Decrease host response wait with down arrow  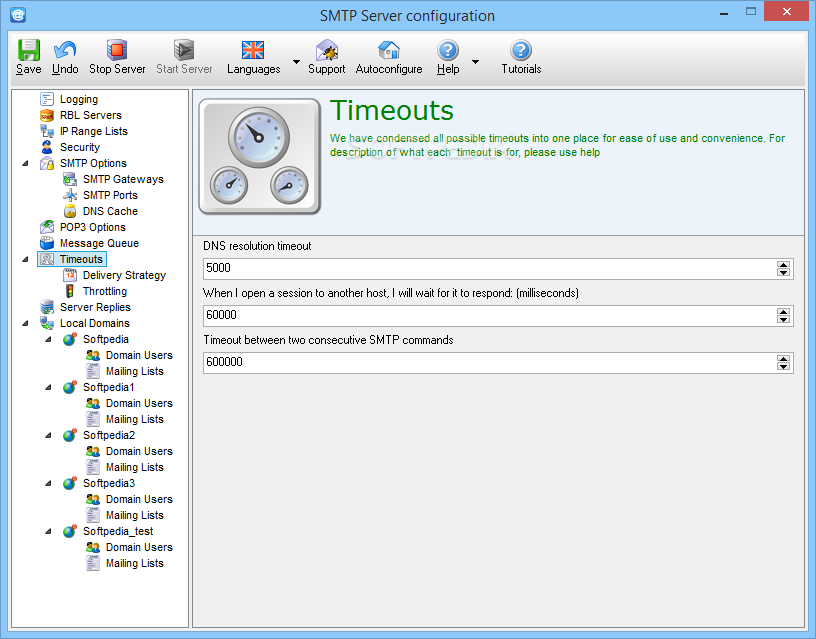783,320
